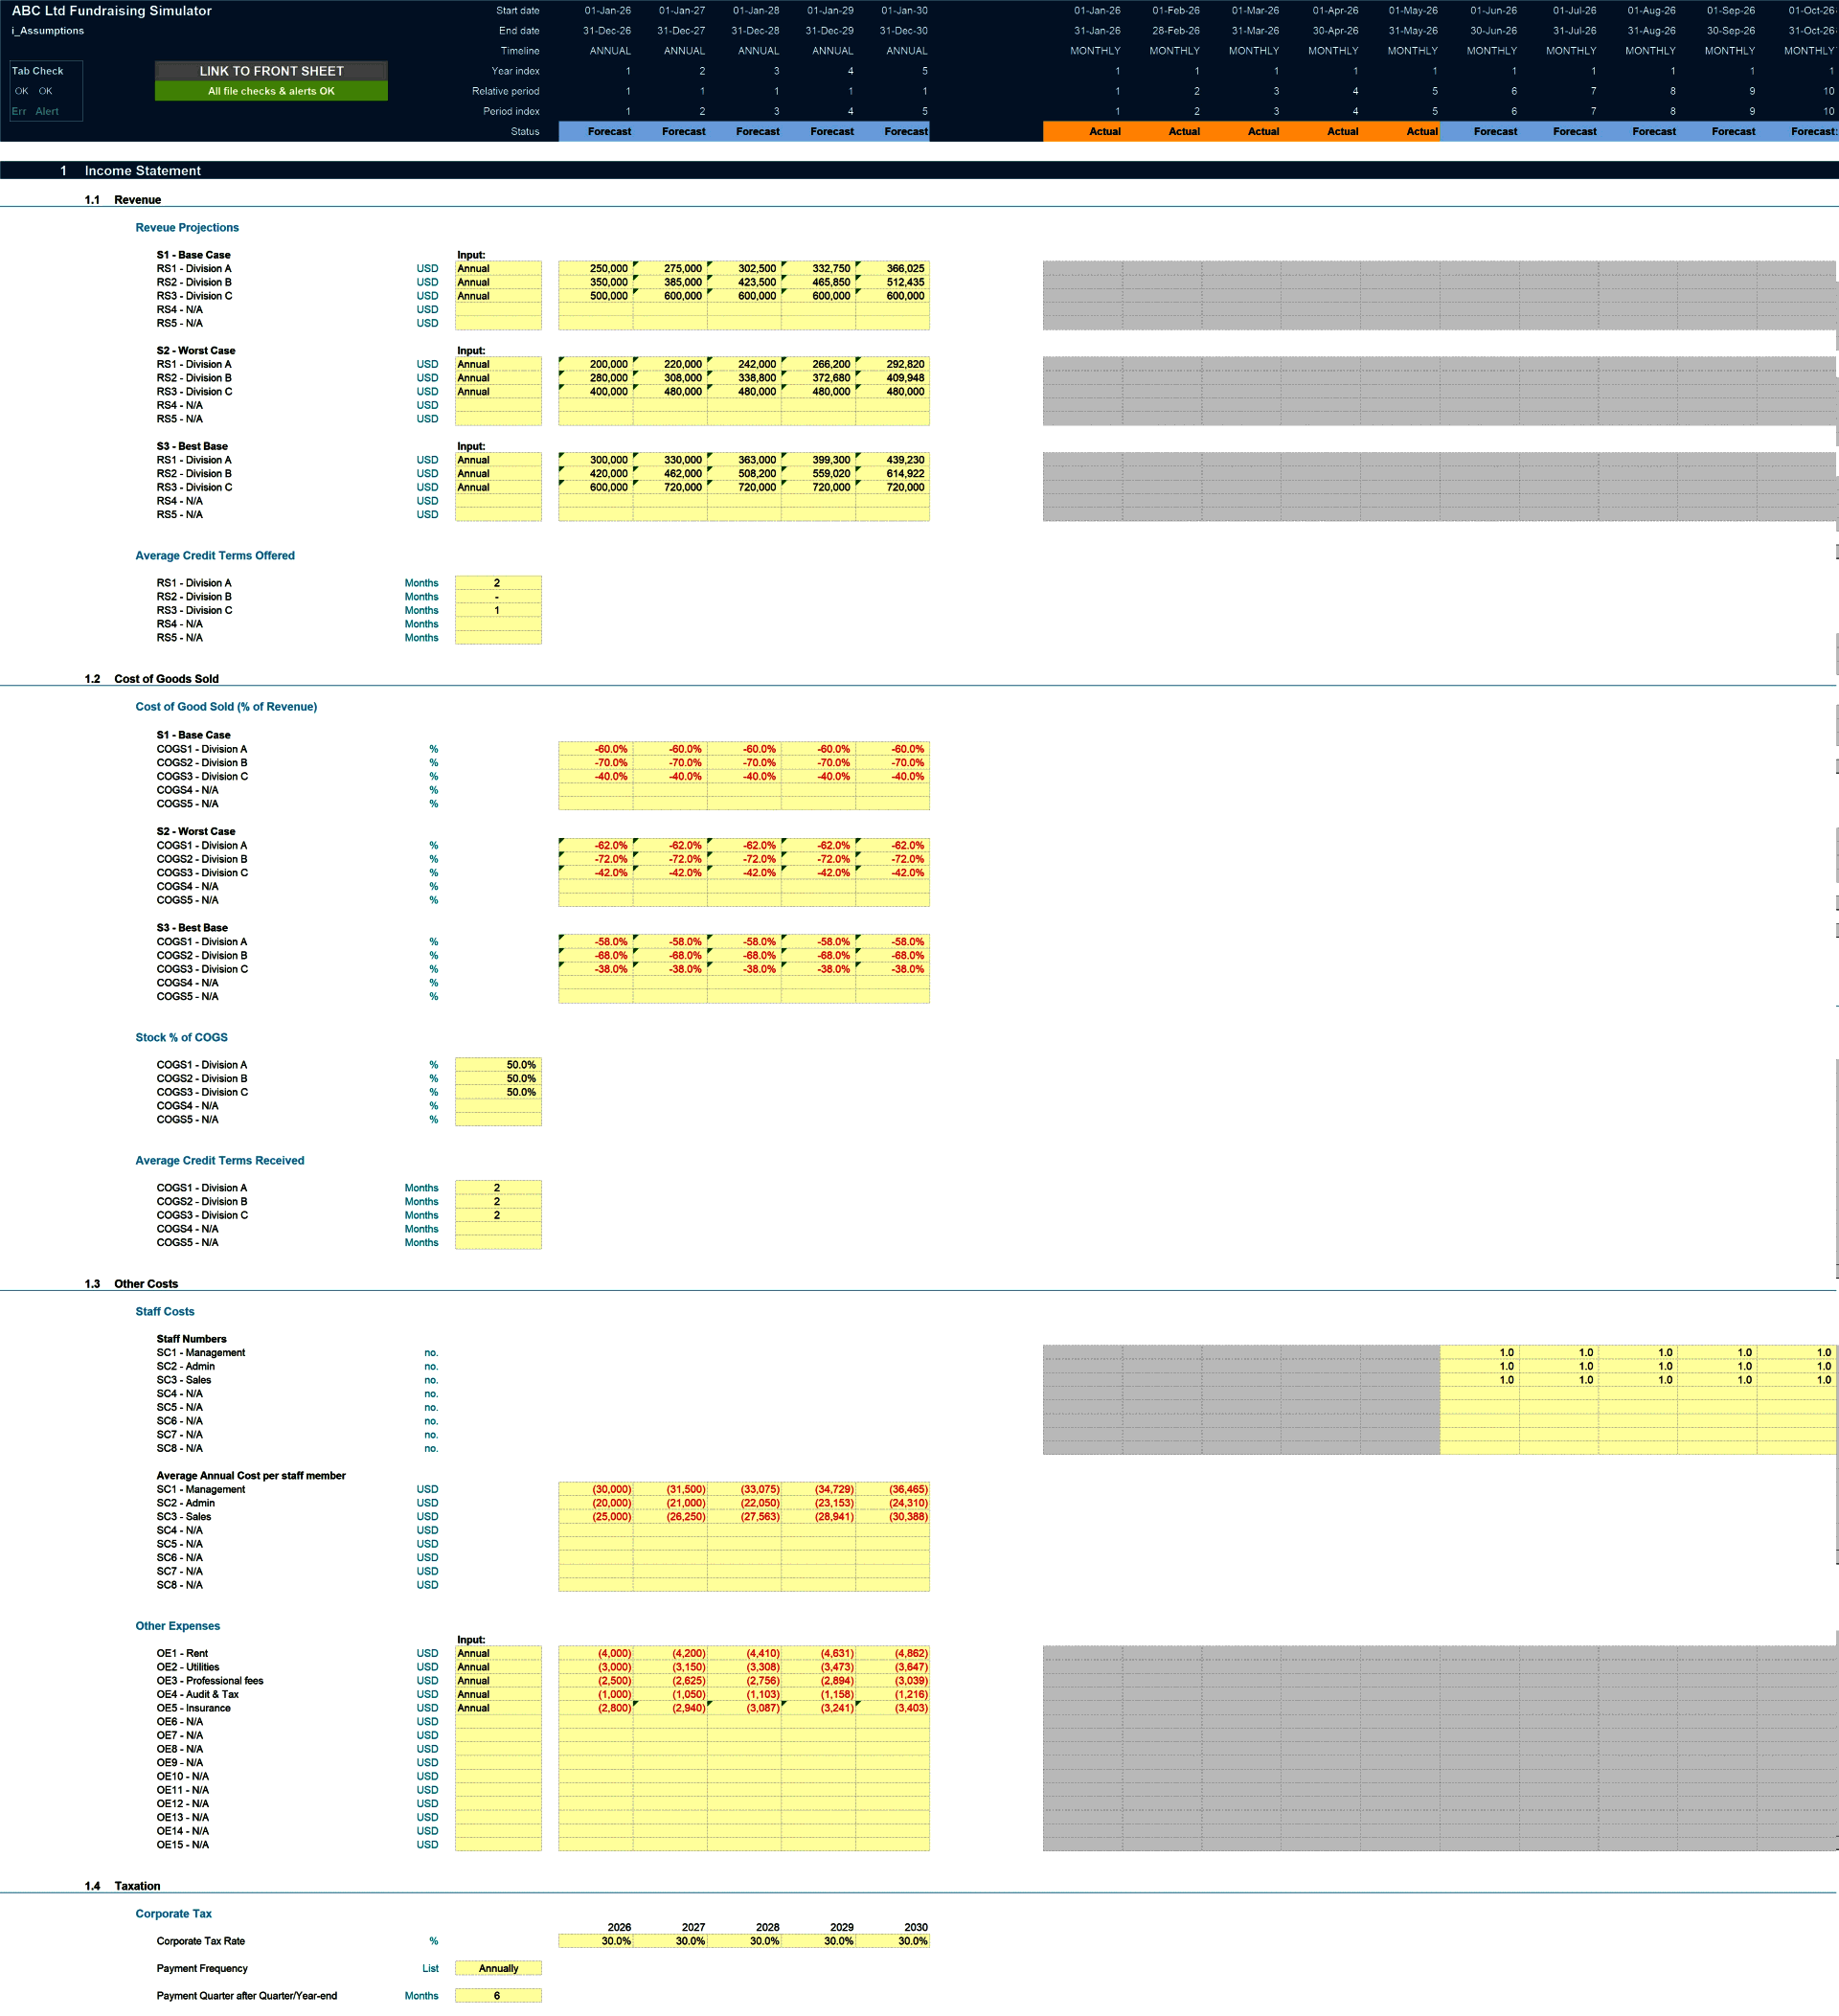
Task: Click the '1.4 Taxation' heading
Action: 122,1886
